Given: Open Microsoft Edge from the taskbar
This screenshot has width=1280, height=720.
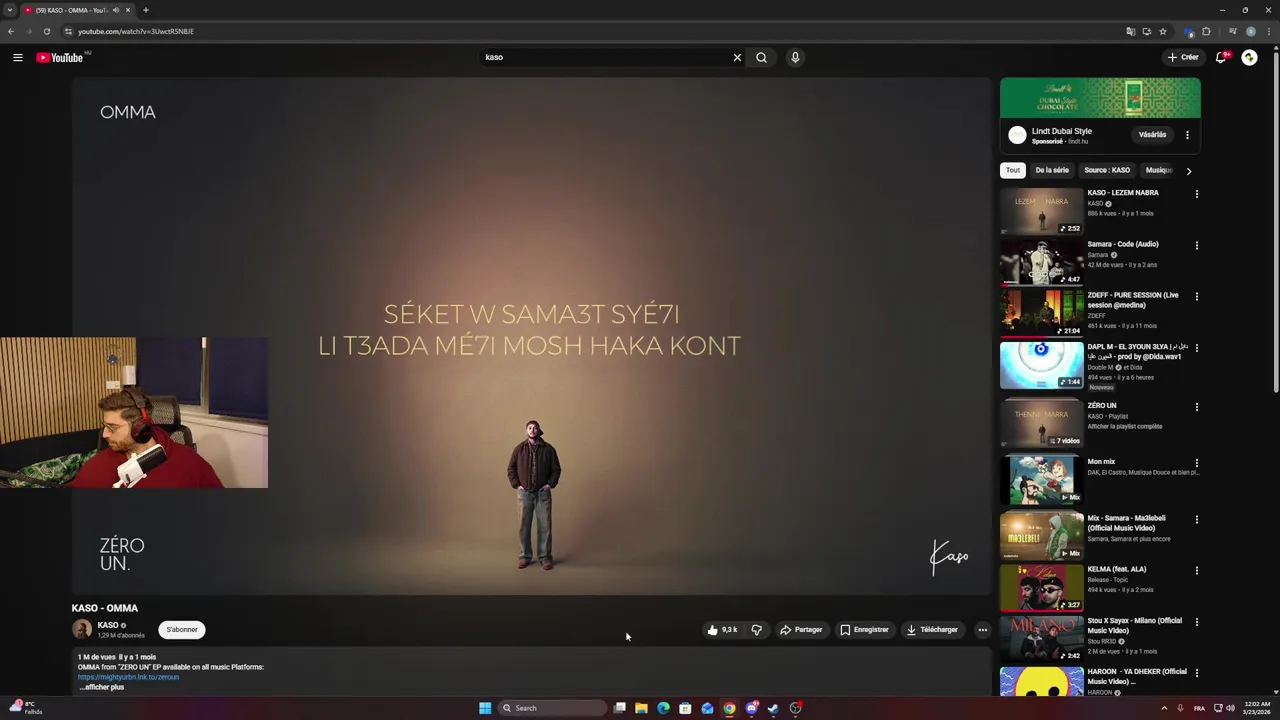Looking at the screenshot, I should click(x=663, y=708).
